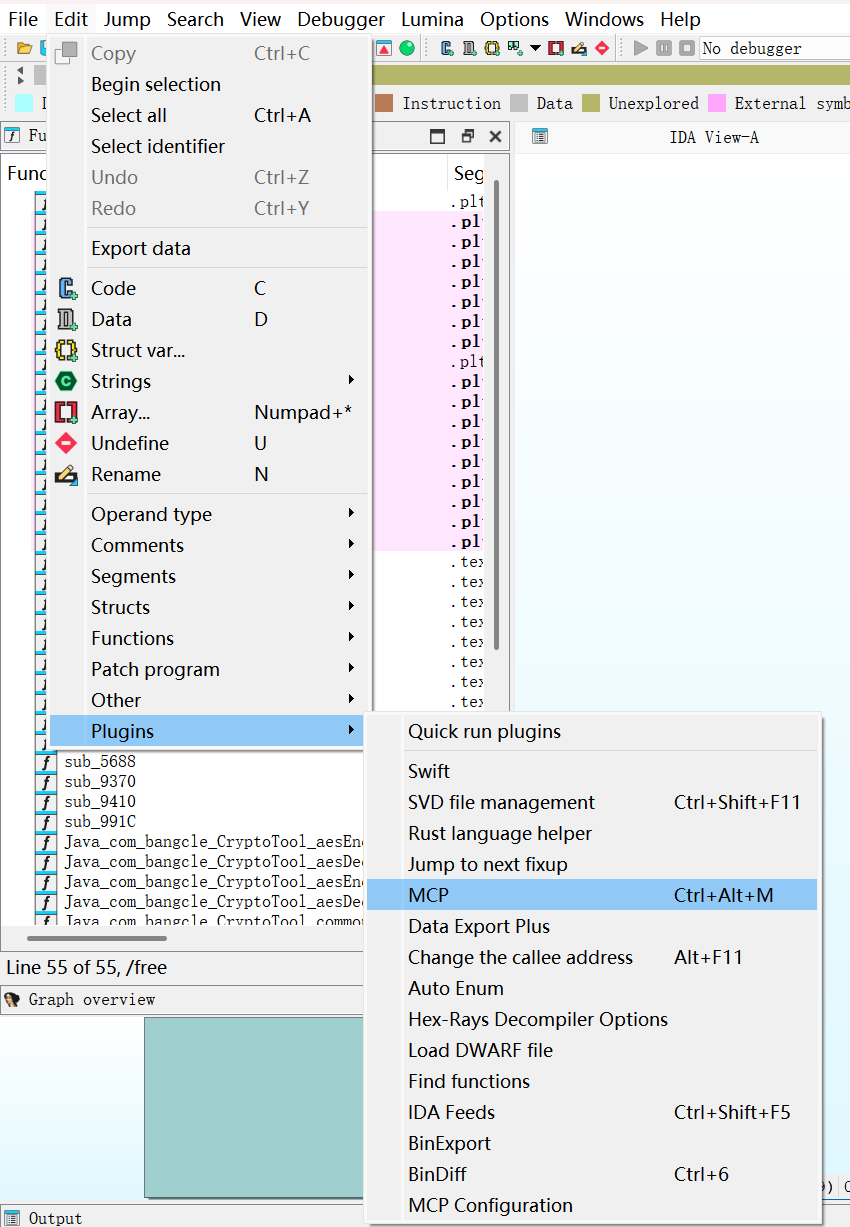The width and height of the screenshot is (850, 1227).
Task: Click the Rename pencil icon in toolbar
Action: (579, 48)
